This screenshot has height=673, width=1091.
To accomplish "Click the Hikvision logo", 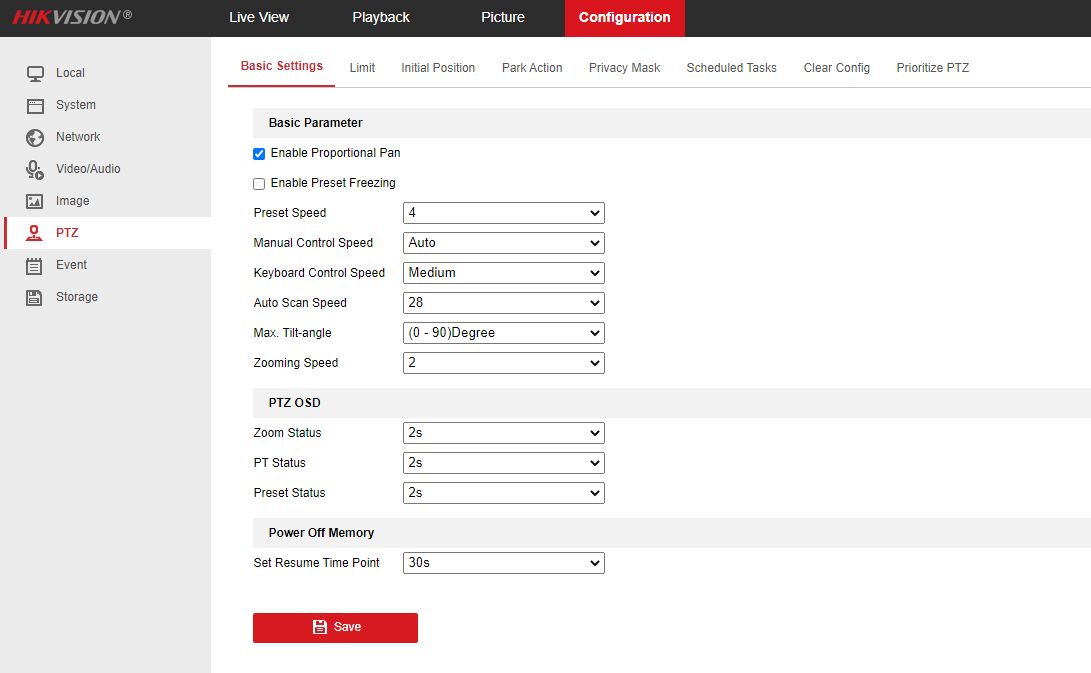I will [72, 17].
